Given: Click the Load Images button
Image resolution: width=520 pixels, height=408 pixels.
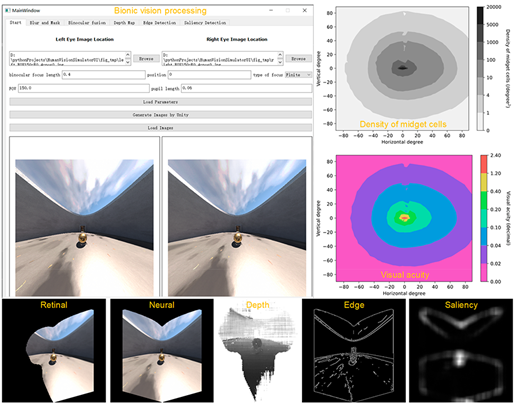Looking at the screenshot, I should pos(161,128).
